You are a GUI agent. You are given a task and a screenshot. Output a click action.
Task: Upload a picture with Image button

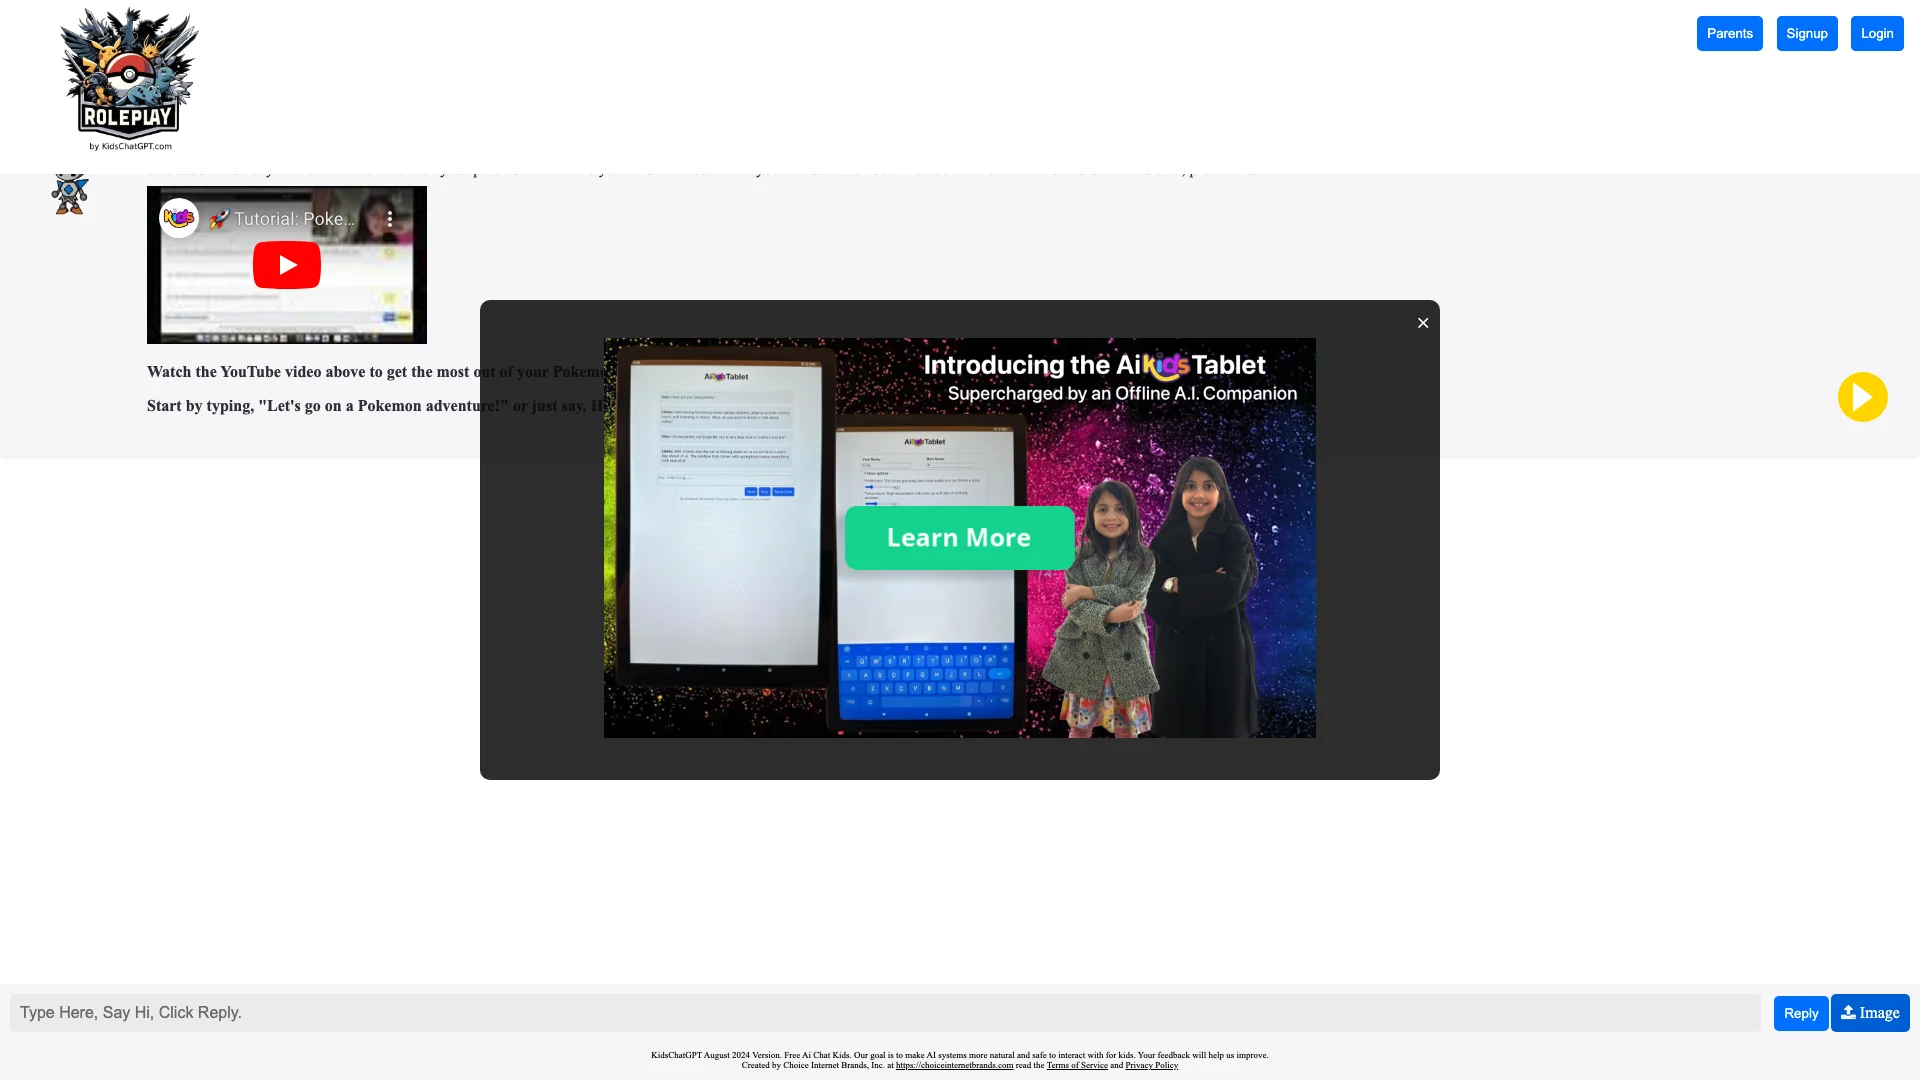pyautogui.click(x=1869, y=1013)
